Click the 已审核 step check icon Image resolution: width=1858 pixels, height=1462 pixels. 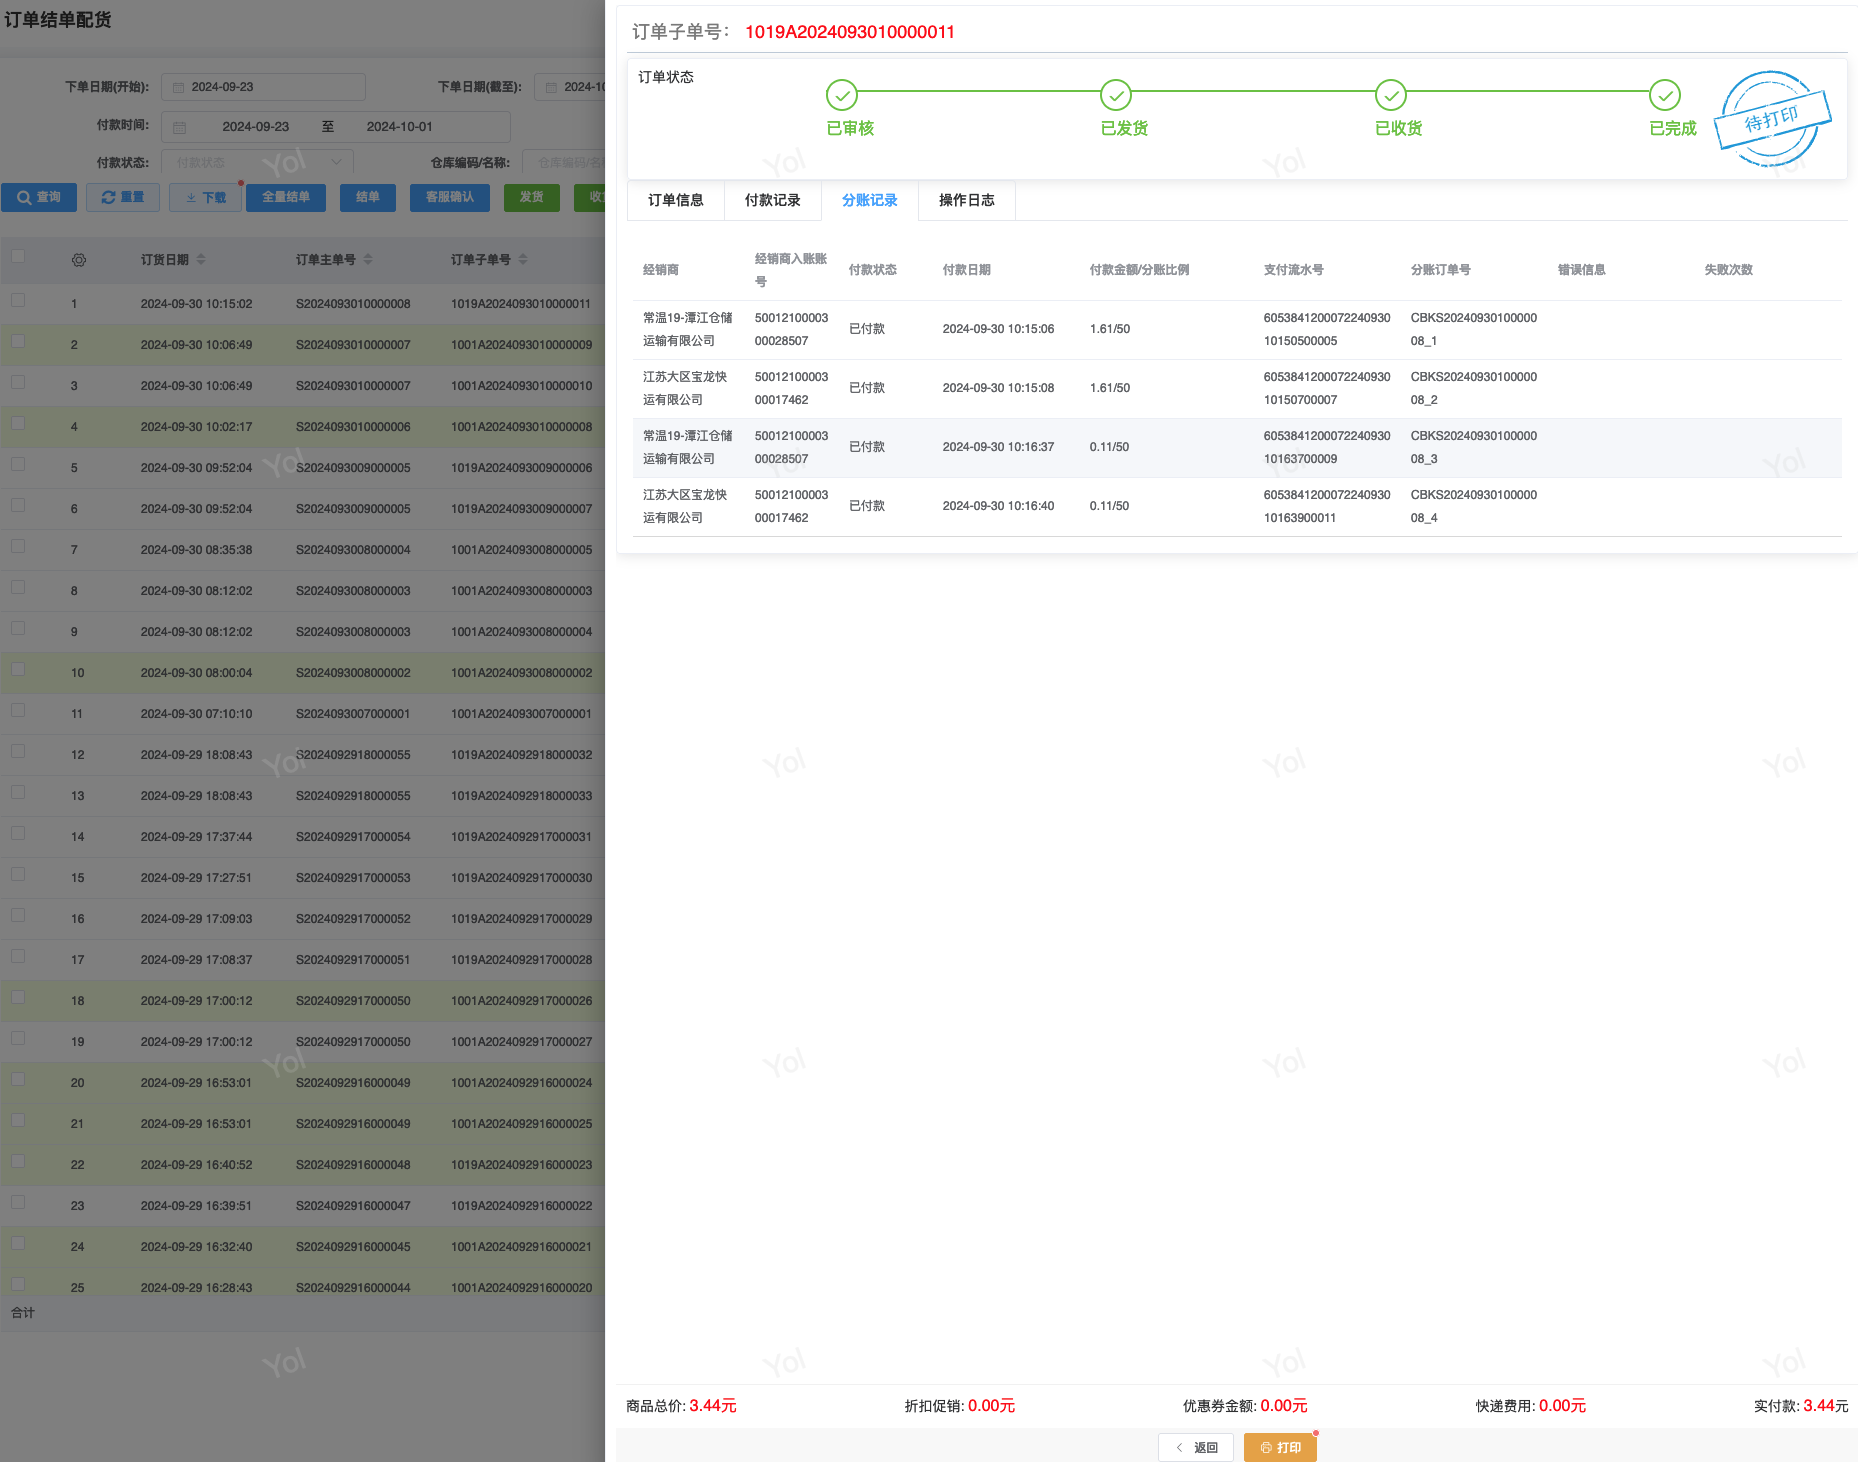[841, 96]
